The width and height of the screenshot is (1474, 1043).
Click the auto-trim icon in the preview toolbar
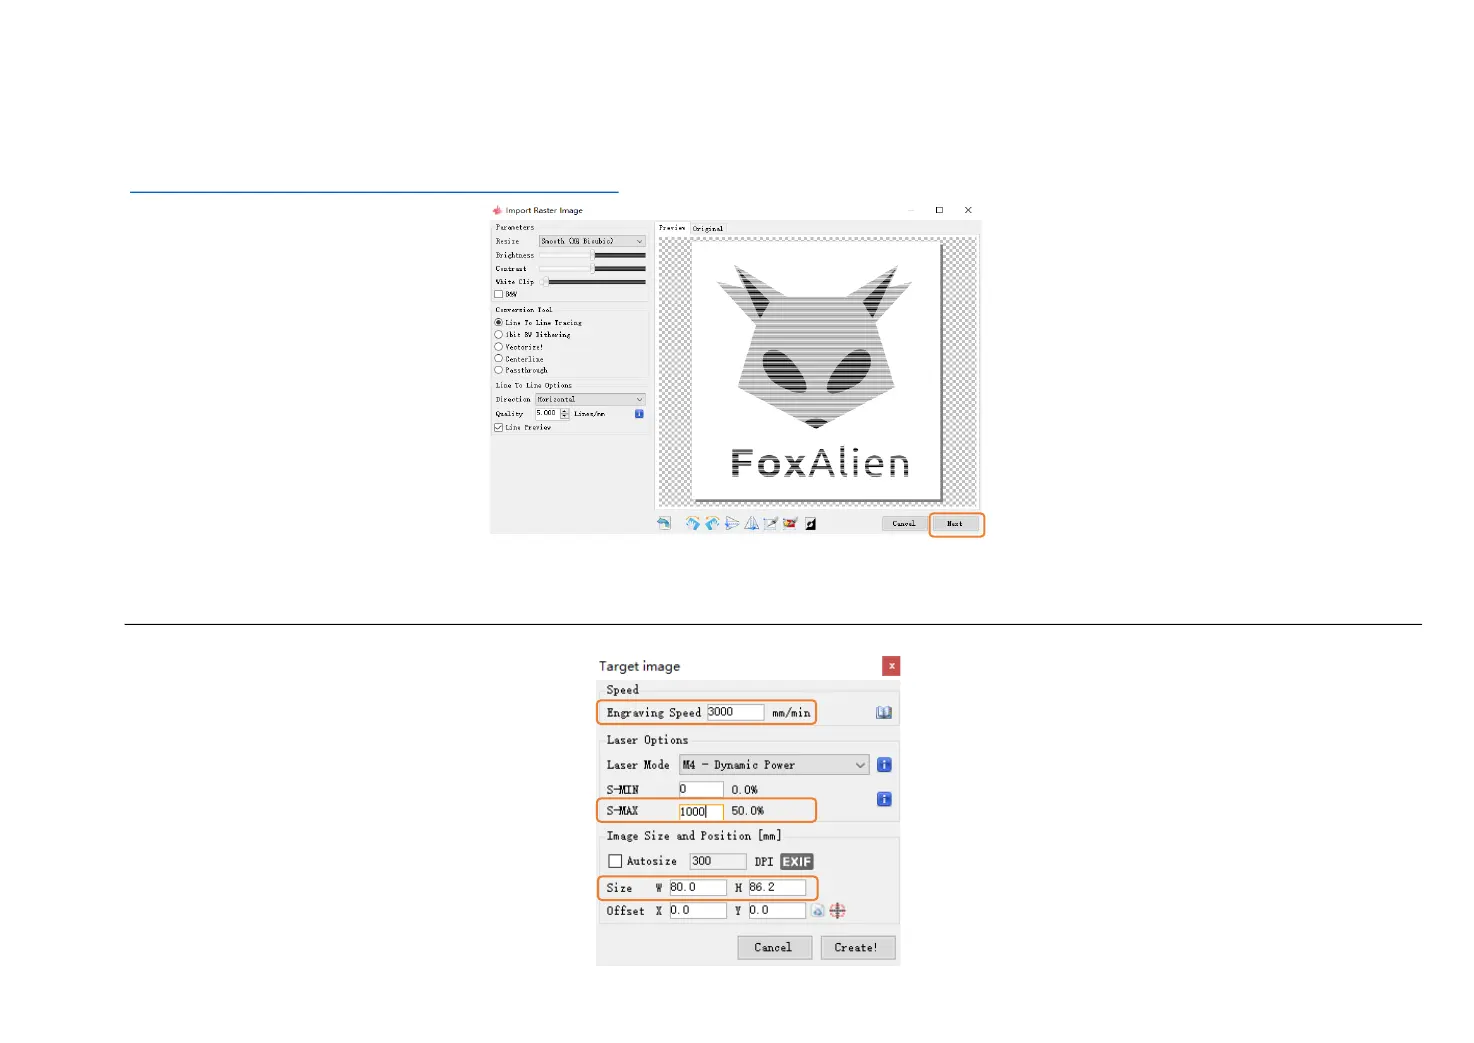point(790,523)
